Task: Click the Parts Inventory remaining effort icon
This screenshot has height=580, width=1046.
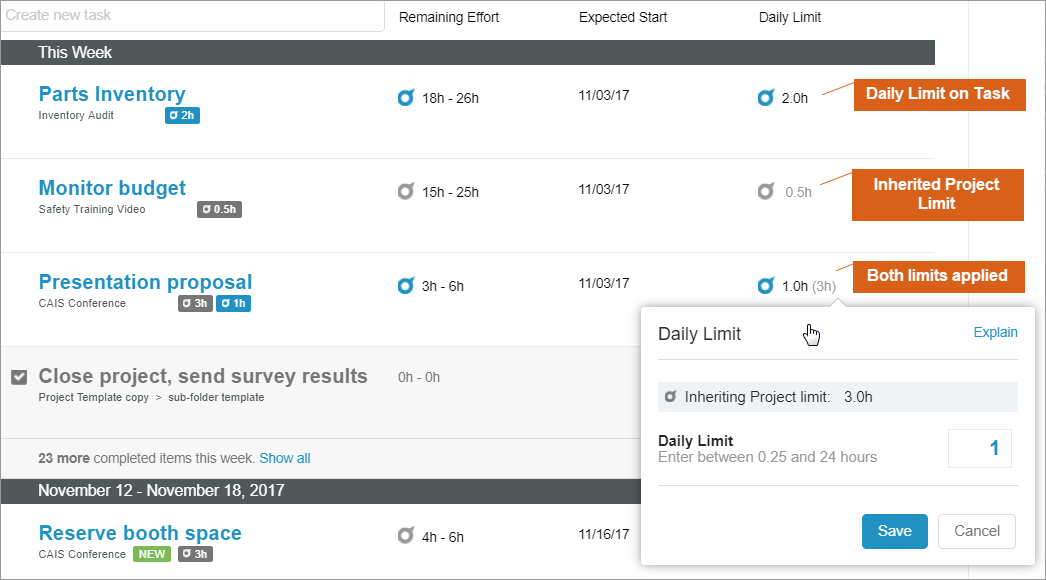Action: pos(405,98)
